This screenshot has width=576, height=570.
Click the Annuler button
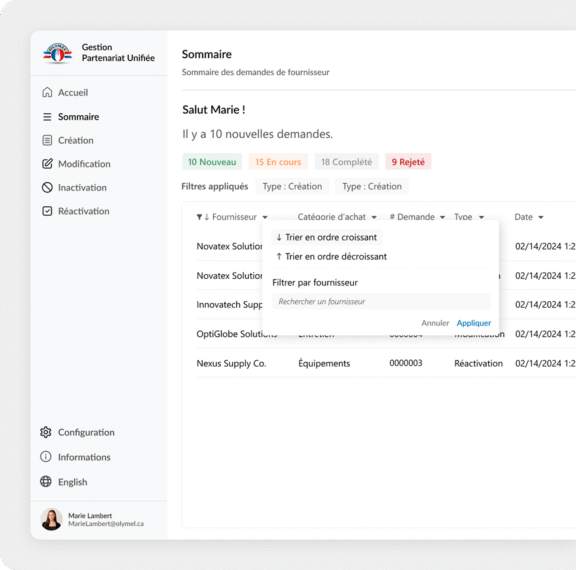coord(435,323)
